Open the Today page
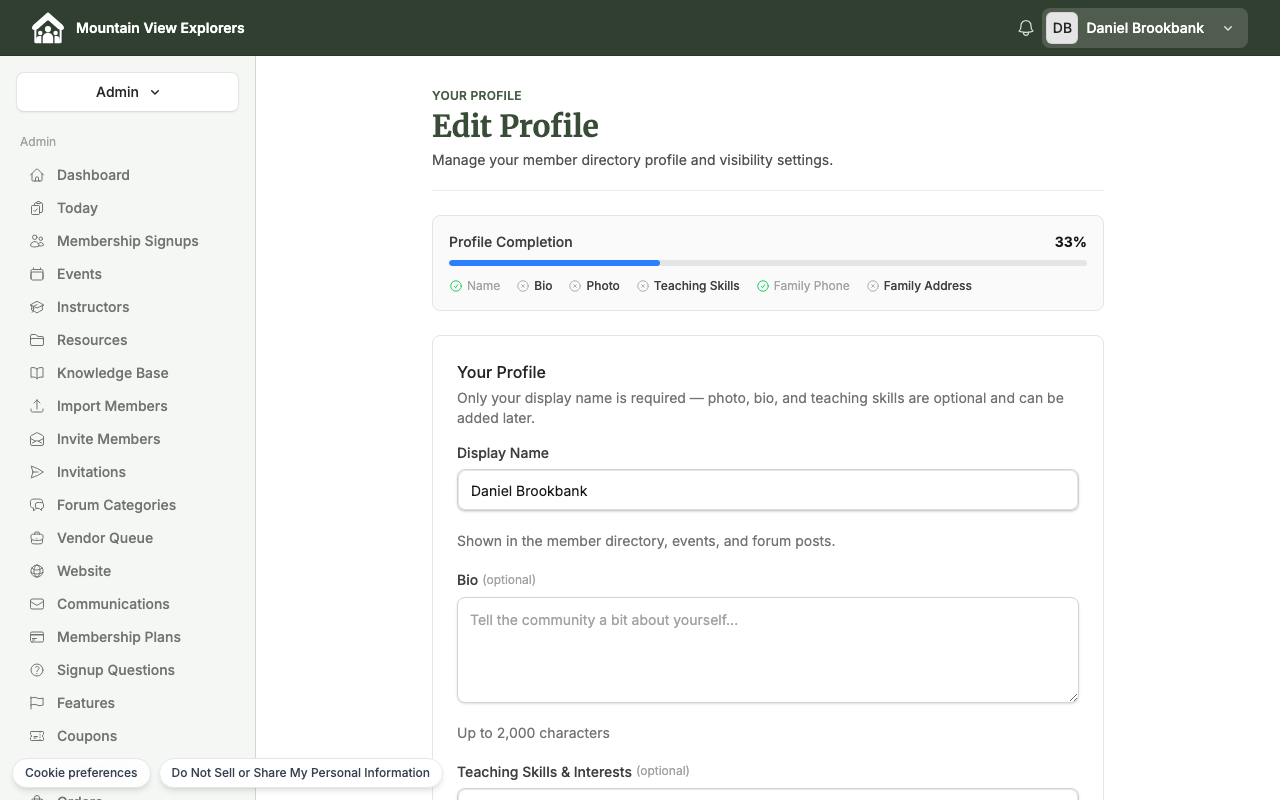Viewport: 1280px width, 800px height. [x=77, y=208]
